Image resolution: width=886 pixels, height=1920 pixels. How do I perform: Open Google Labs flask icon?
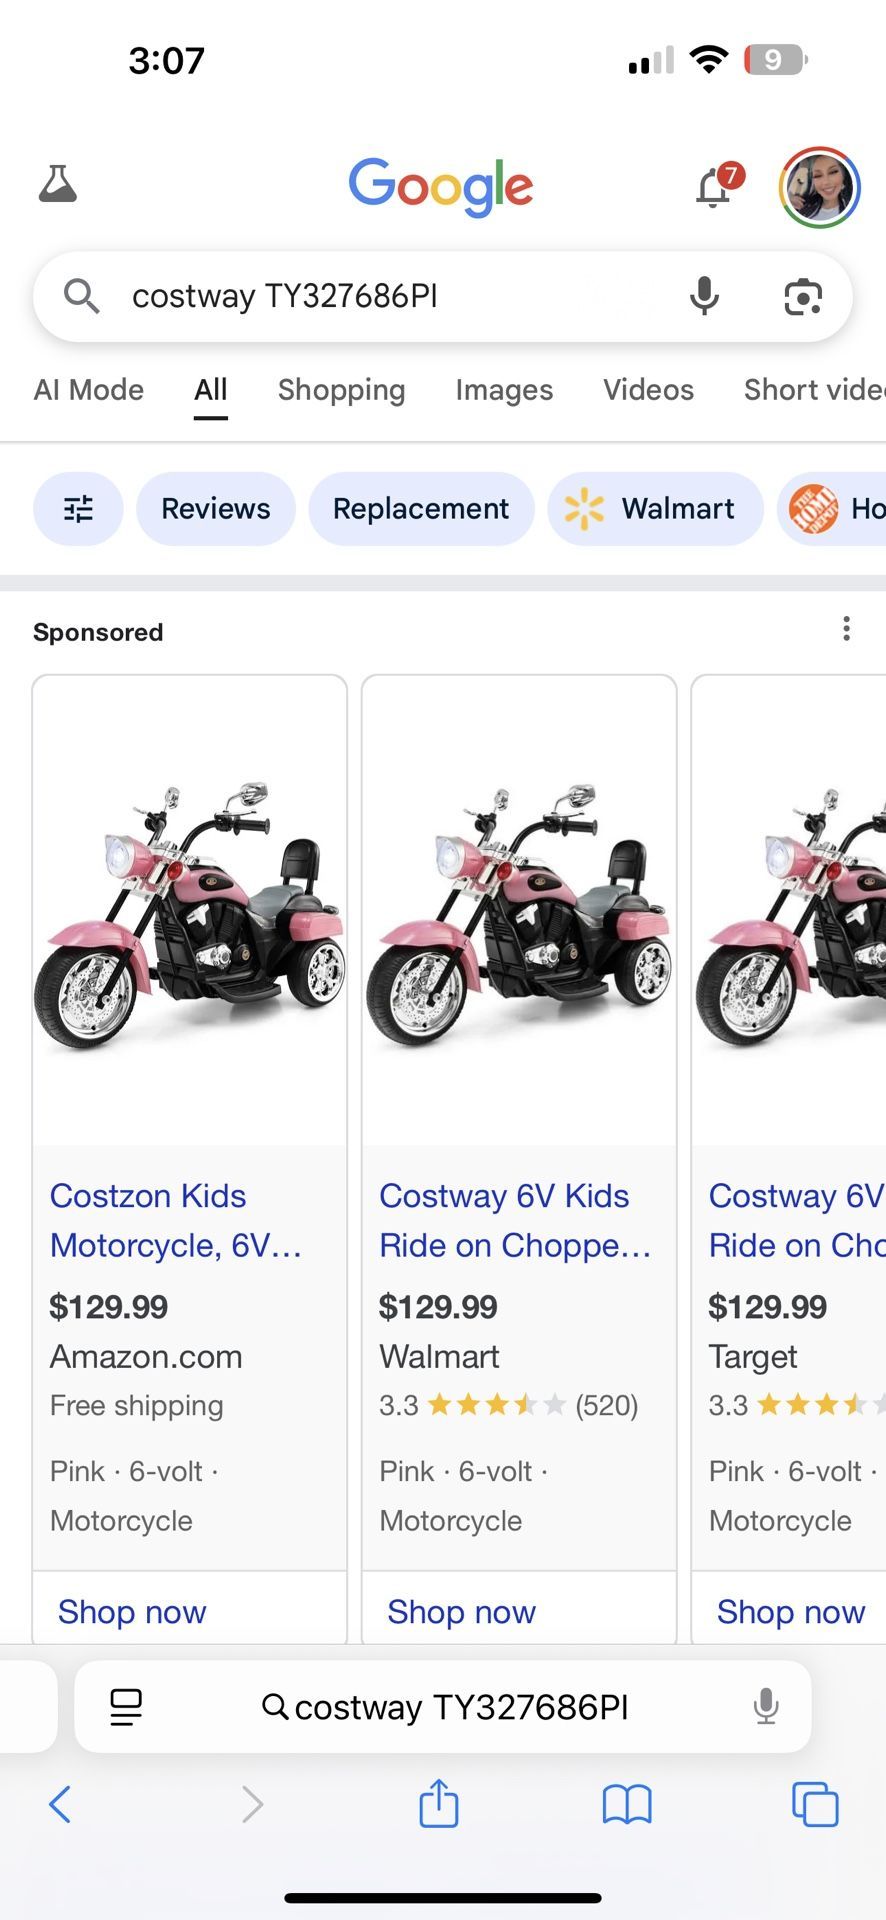[58, 185]
